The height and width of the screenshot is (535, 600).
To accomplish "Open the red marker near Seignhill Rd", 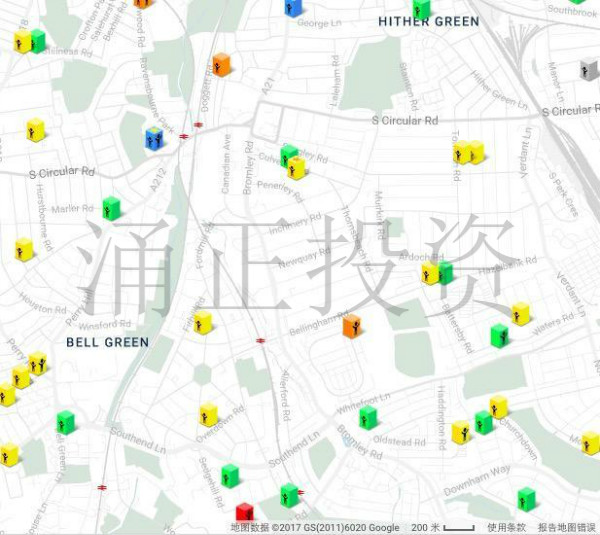I will point(245,512).
